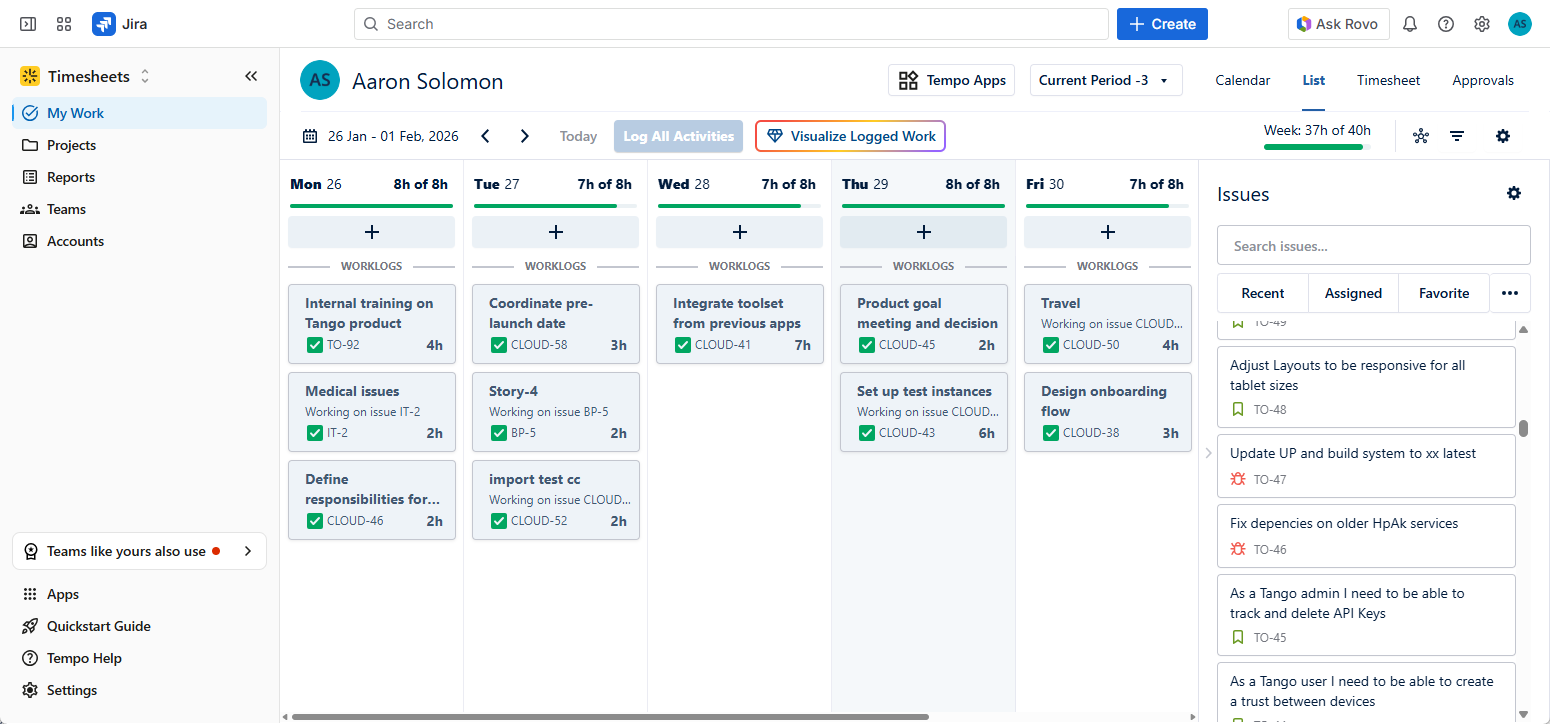Open the more options menu in Issues tabs
Screen dimensions: 1550x724
pyautogui.click(x=1510, y=293)
